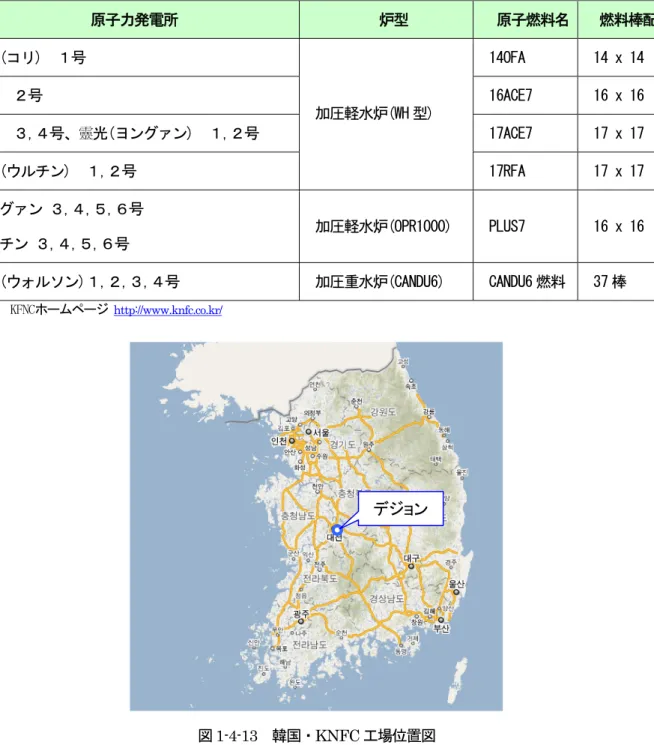
Task: Click the グァン 3, 4, 5, 6号 text
Action: (72, 209)
